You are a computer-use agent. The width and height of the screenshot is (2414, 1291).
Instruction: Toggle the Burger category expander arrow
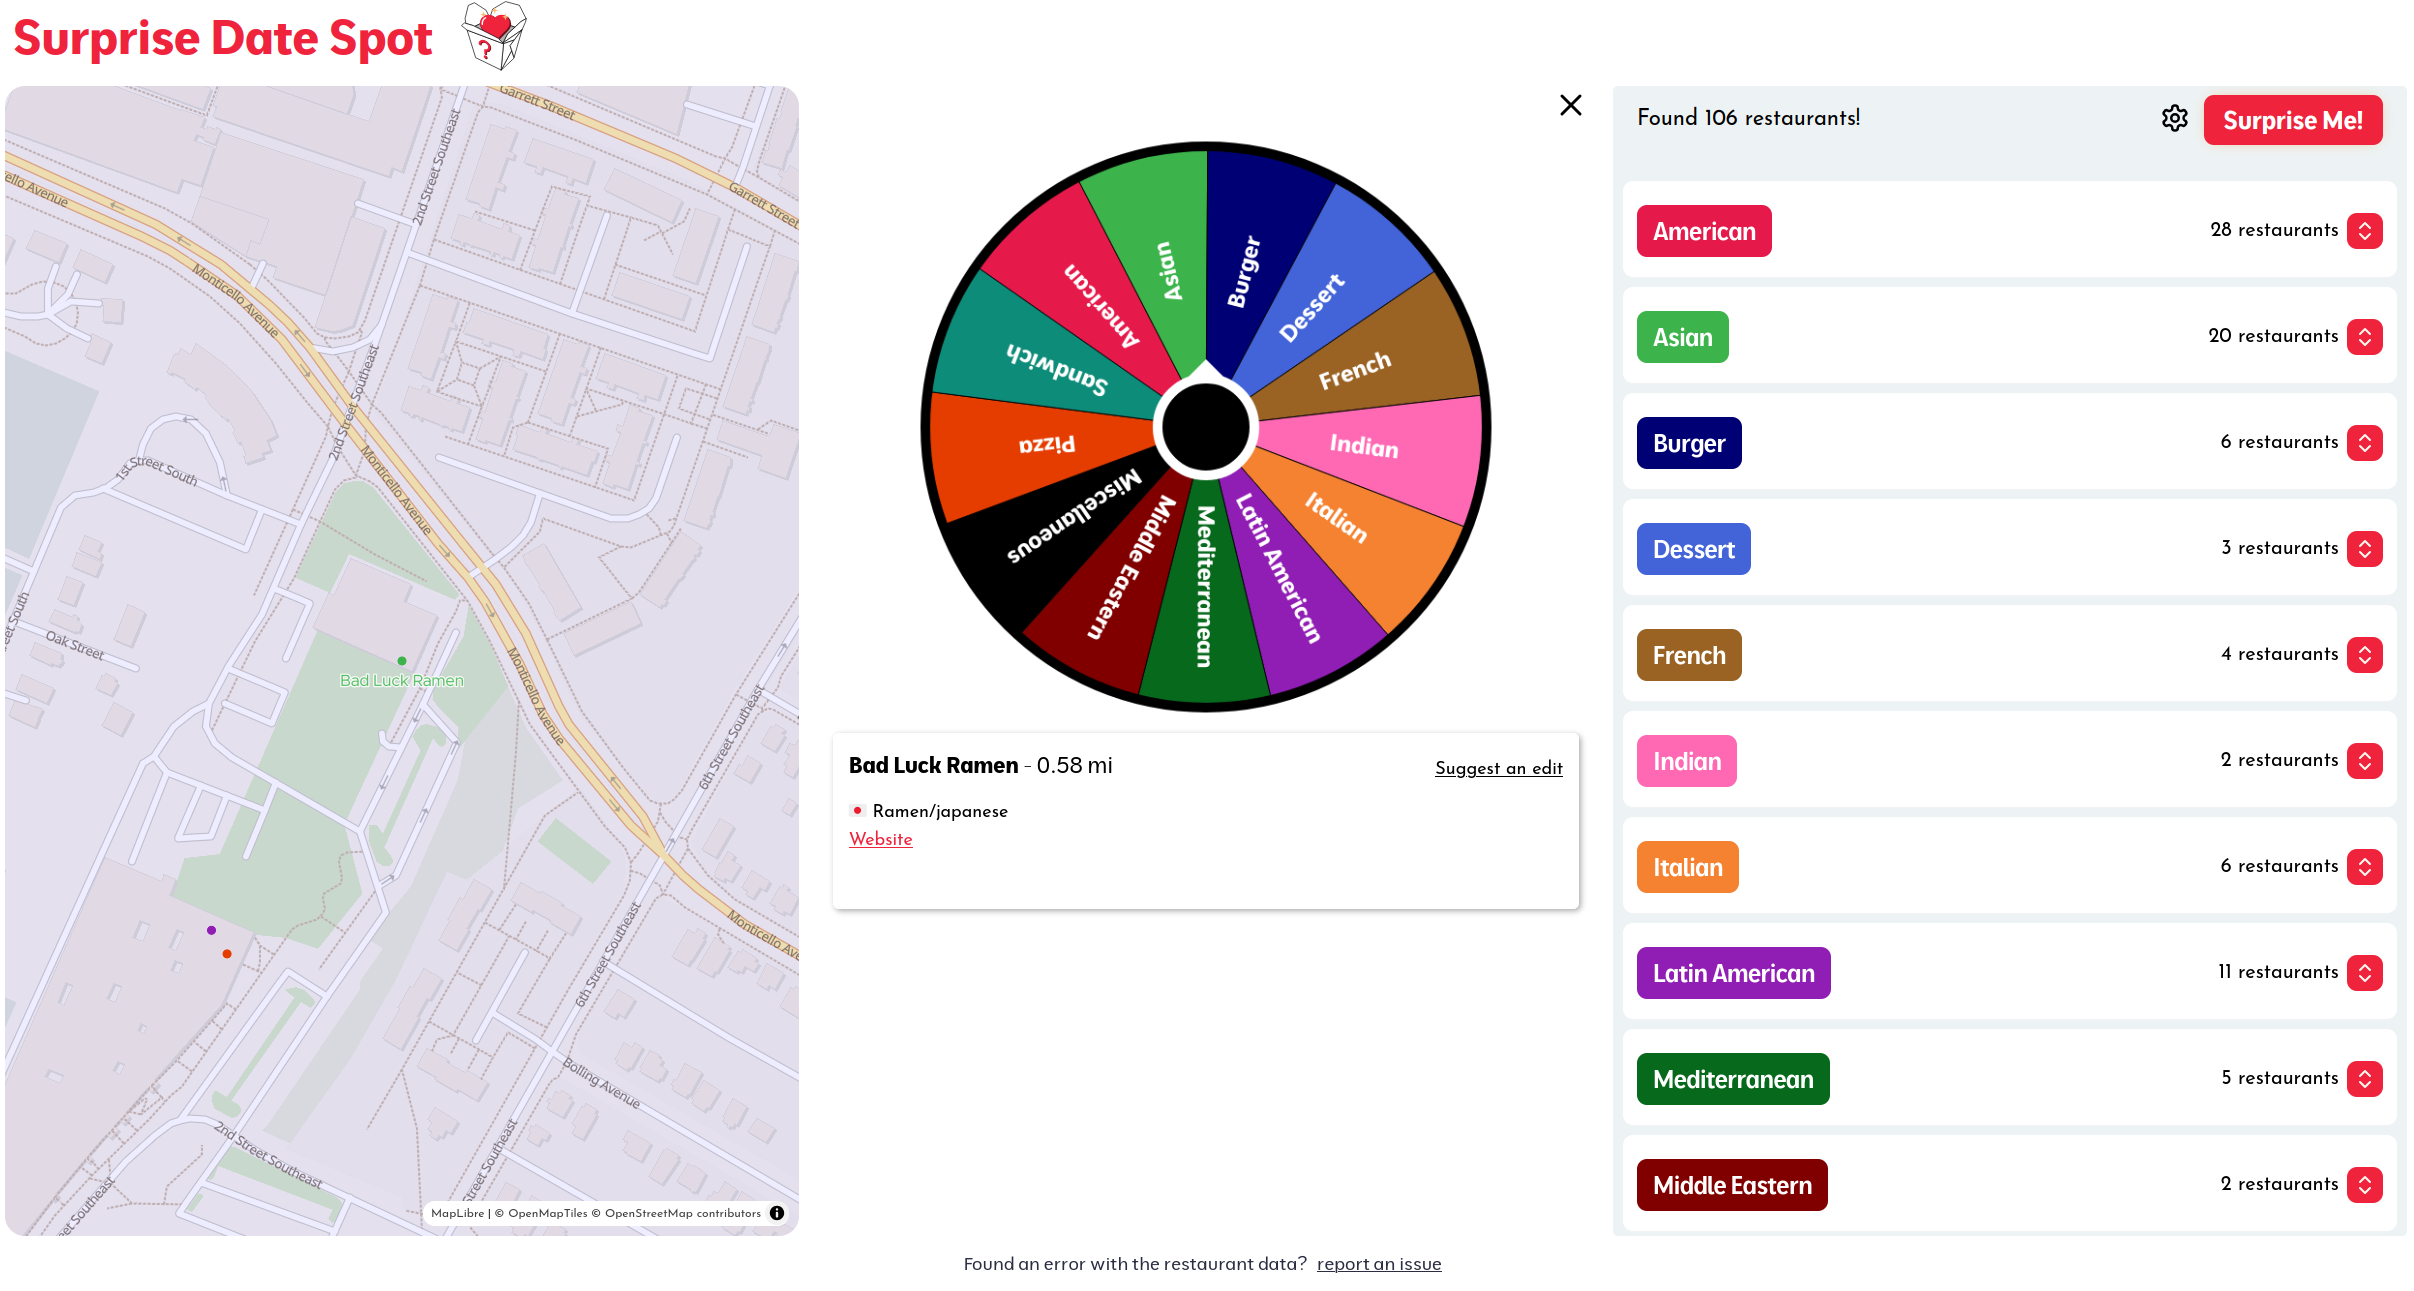click(2364, 443)
